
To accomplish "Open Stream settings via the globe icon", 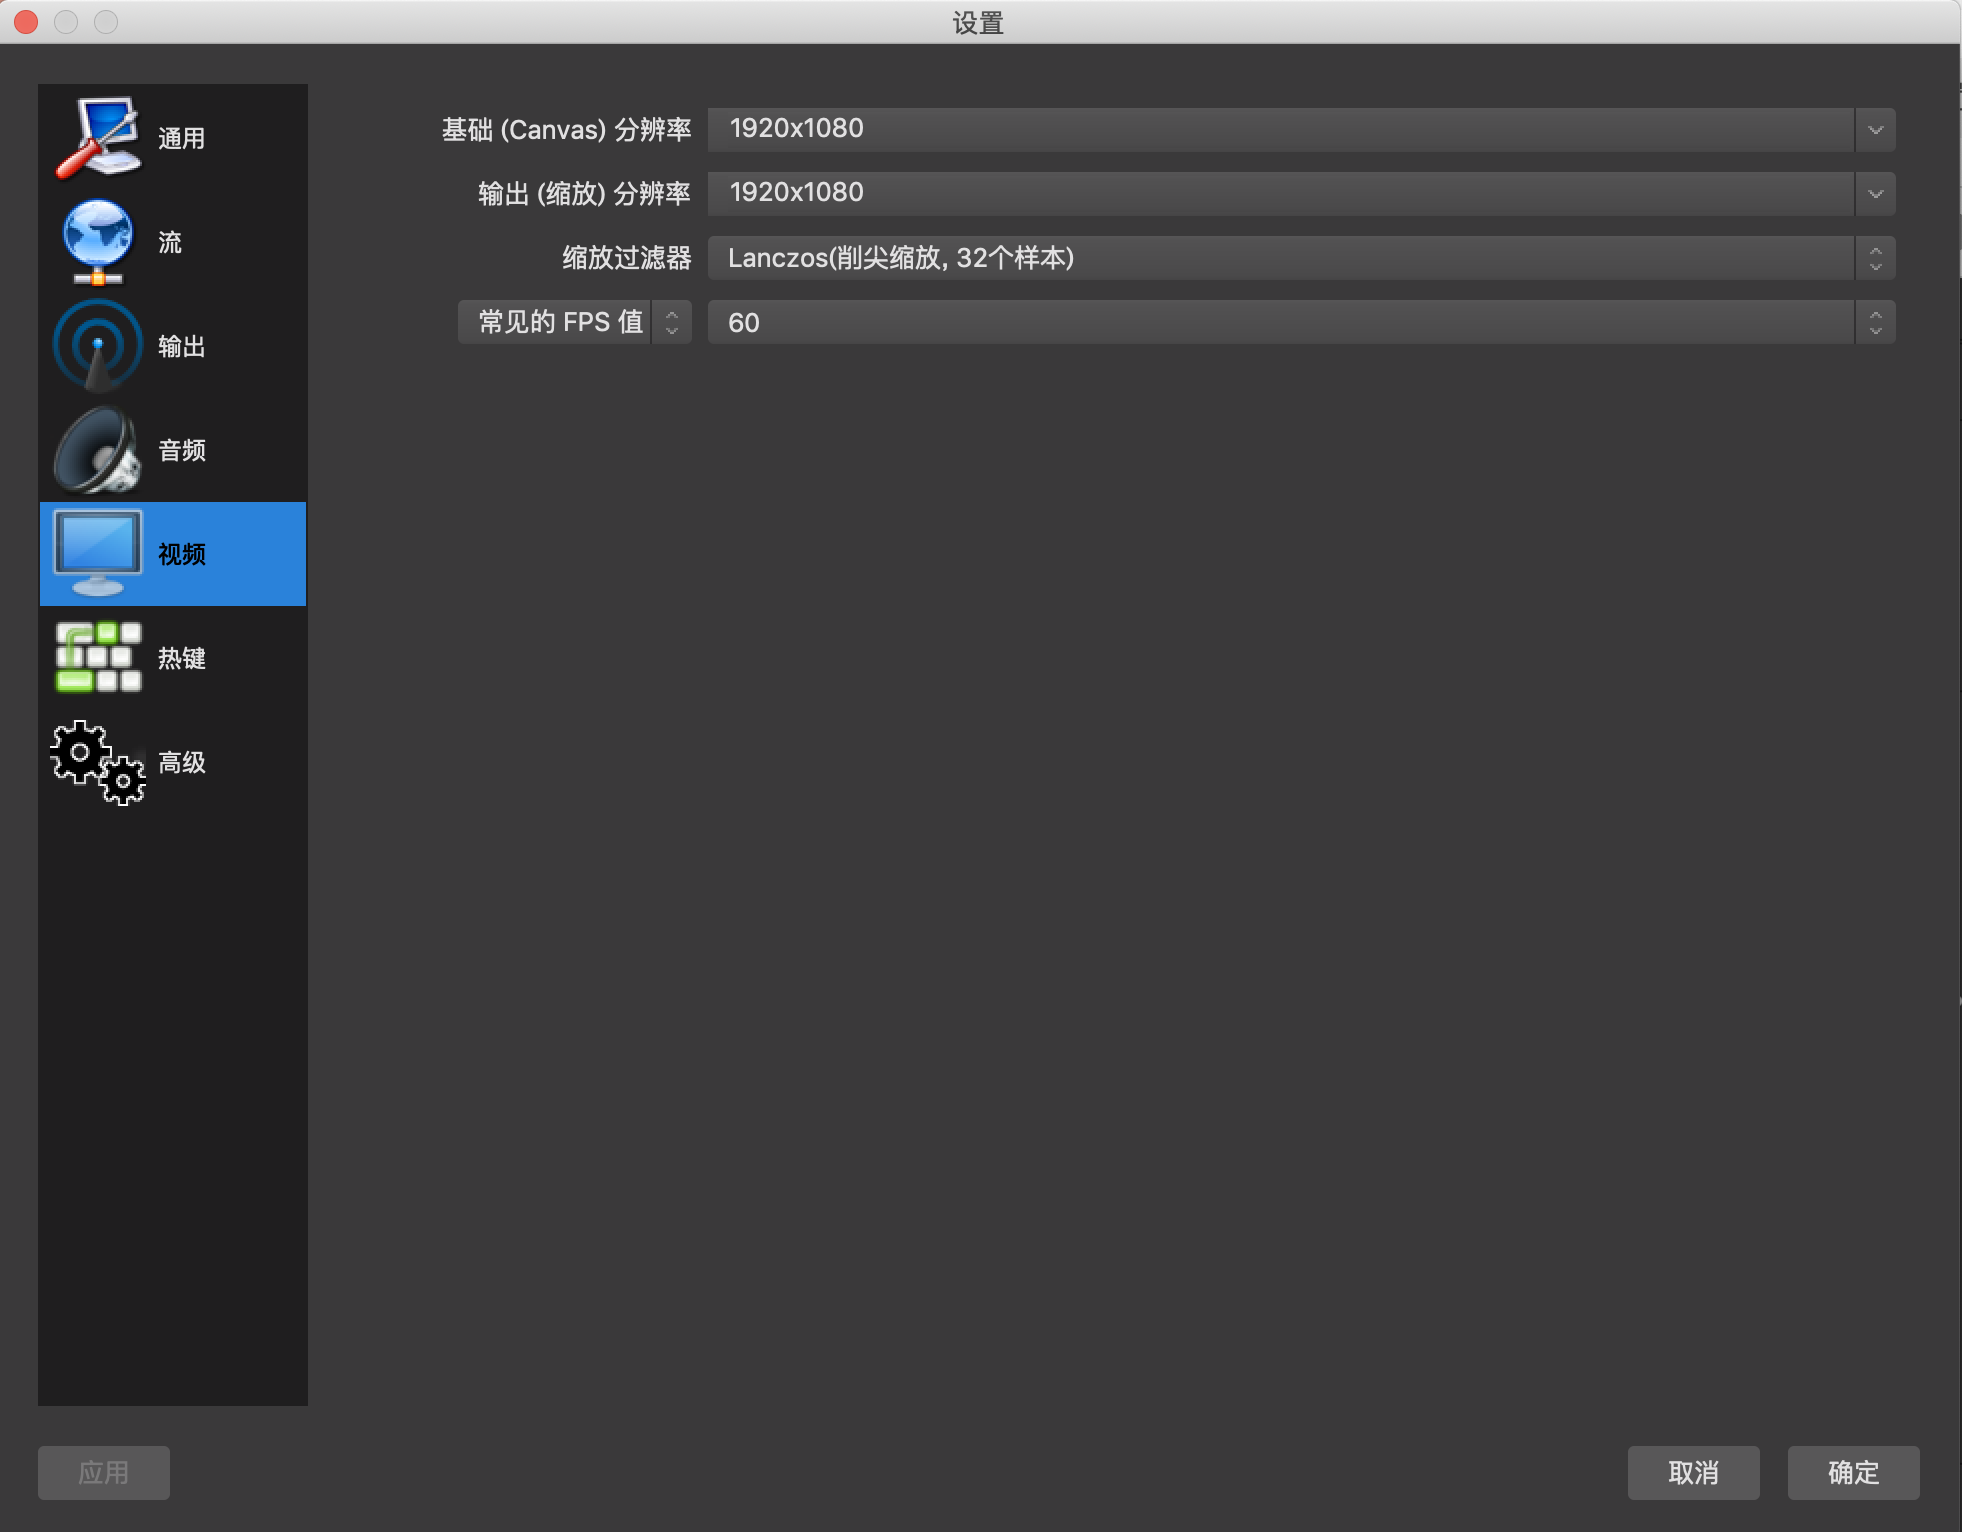I will click(x=97, y=242).
